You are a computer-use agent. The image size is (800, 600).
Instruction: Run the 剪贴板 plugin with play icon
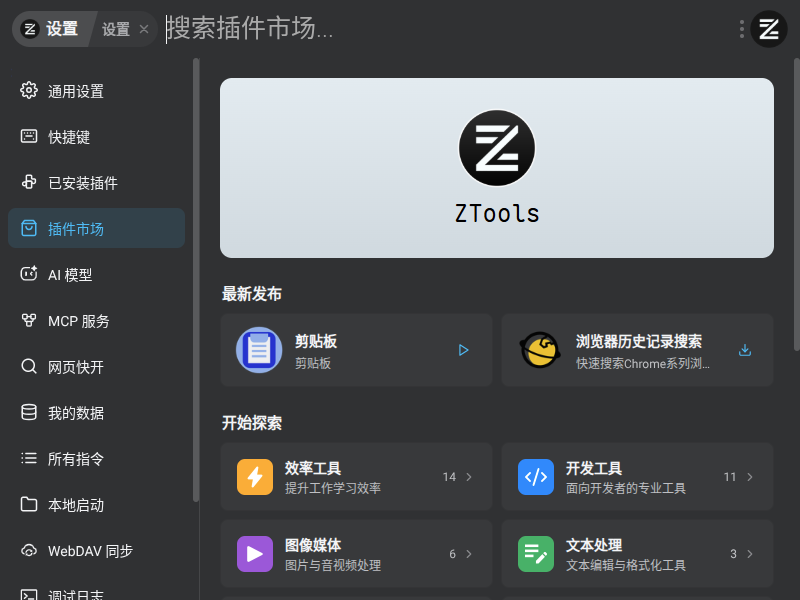tap(463, 350)
